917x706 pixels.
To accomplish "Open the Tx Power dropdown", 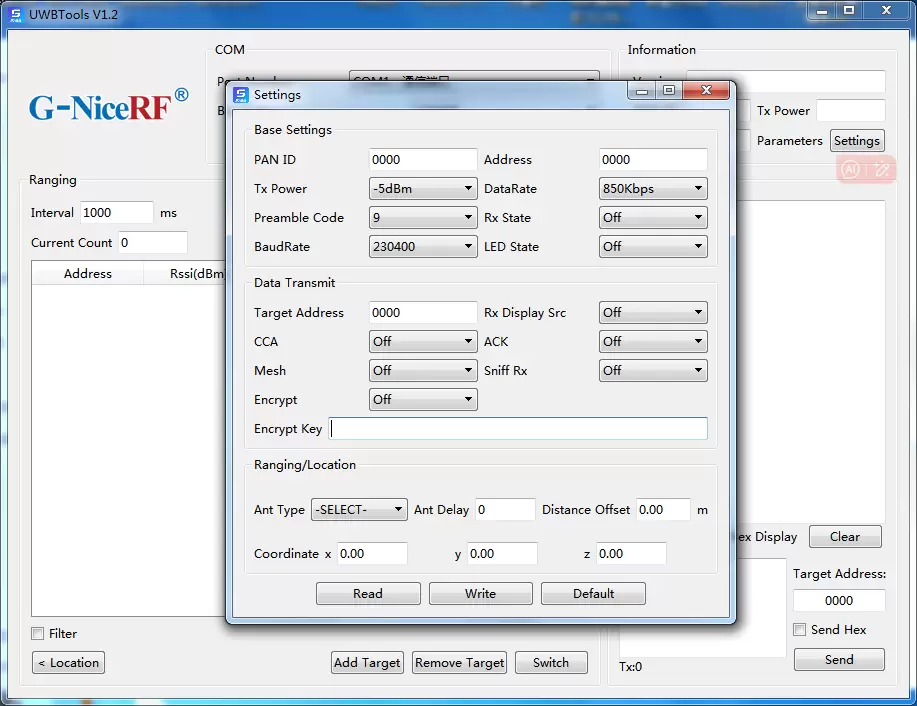I will click(422, 188).
